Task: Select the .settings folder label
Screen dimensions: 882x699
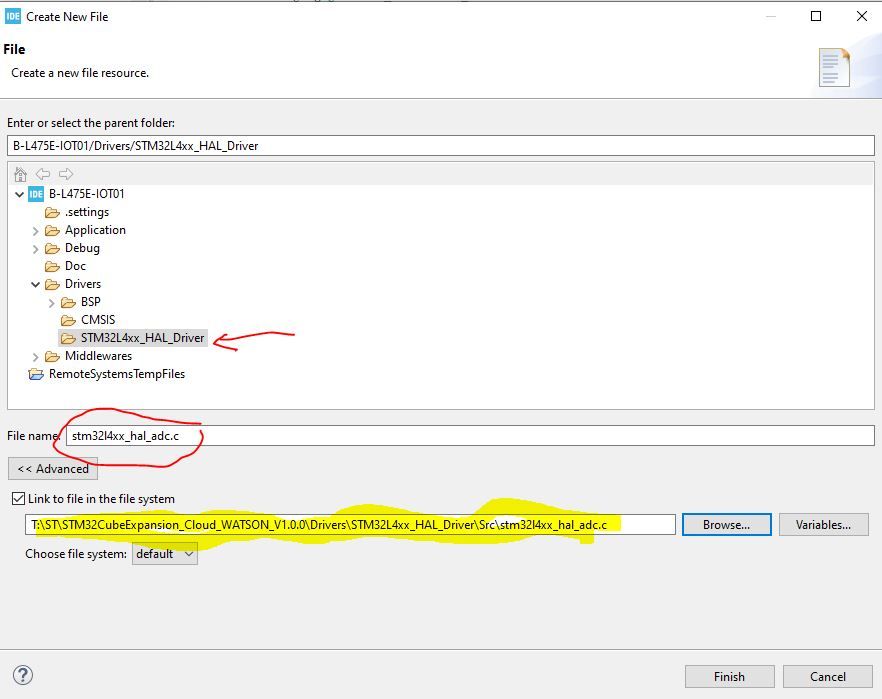Action: [x=87, y=212]
